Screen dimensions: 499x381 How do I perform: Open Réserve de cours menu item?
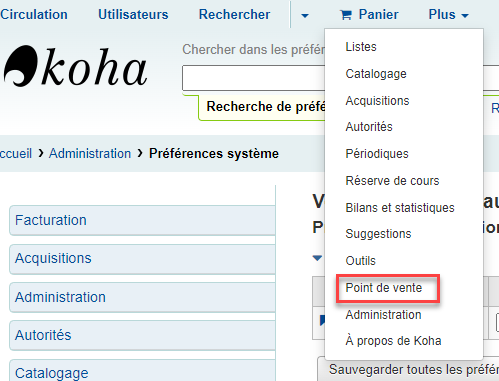click(x=392, y=181)
